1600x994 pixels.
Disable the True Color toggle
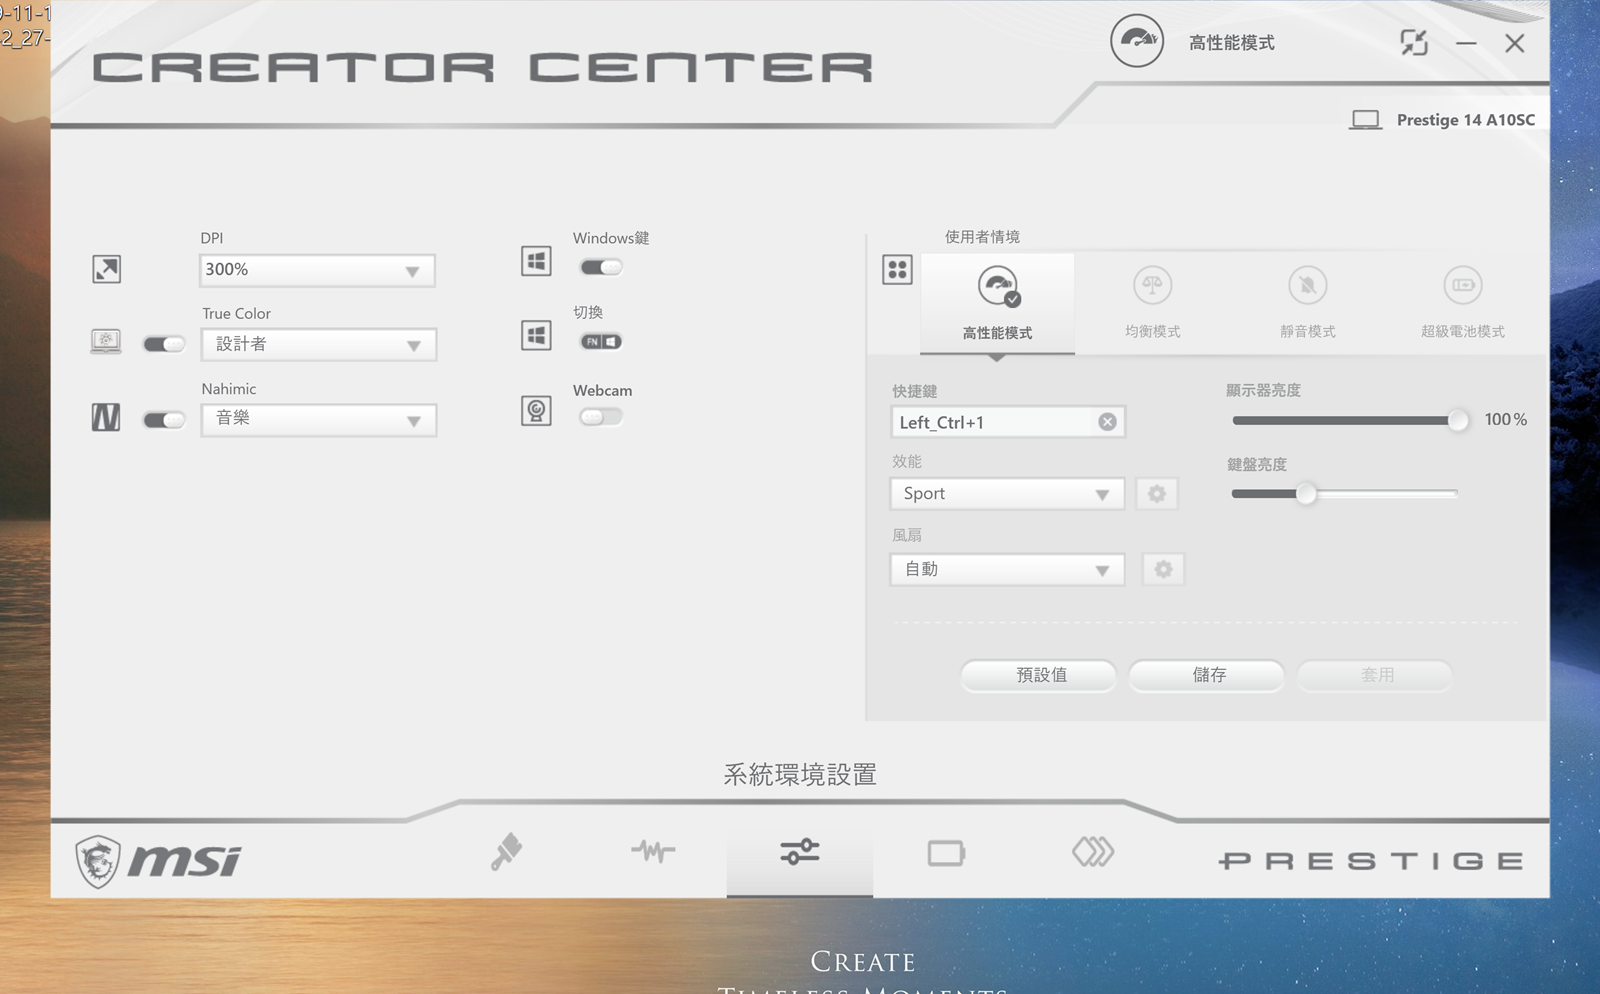click(x=164, y=344)
